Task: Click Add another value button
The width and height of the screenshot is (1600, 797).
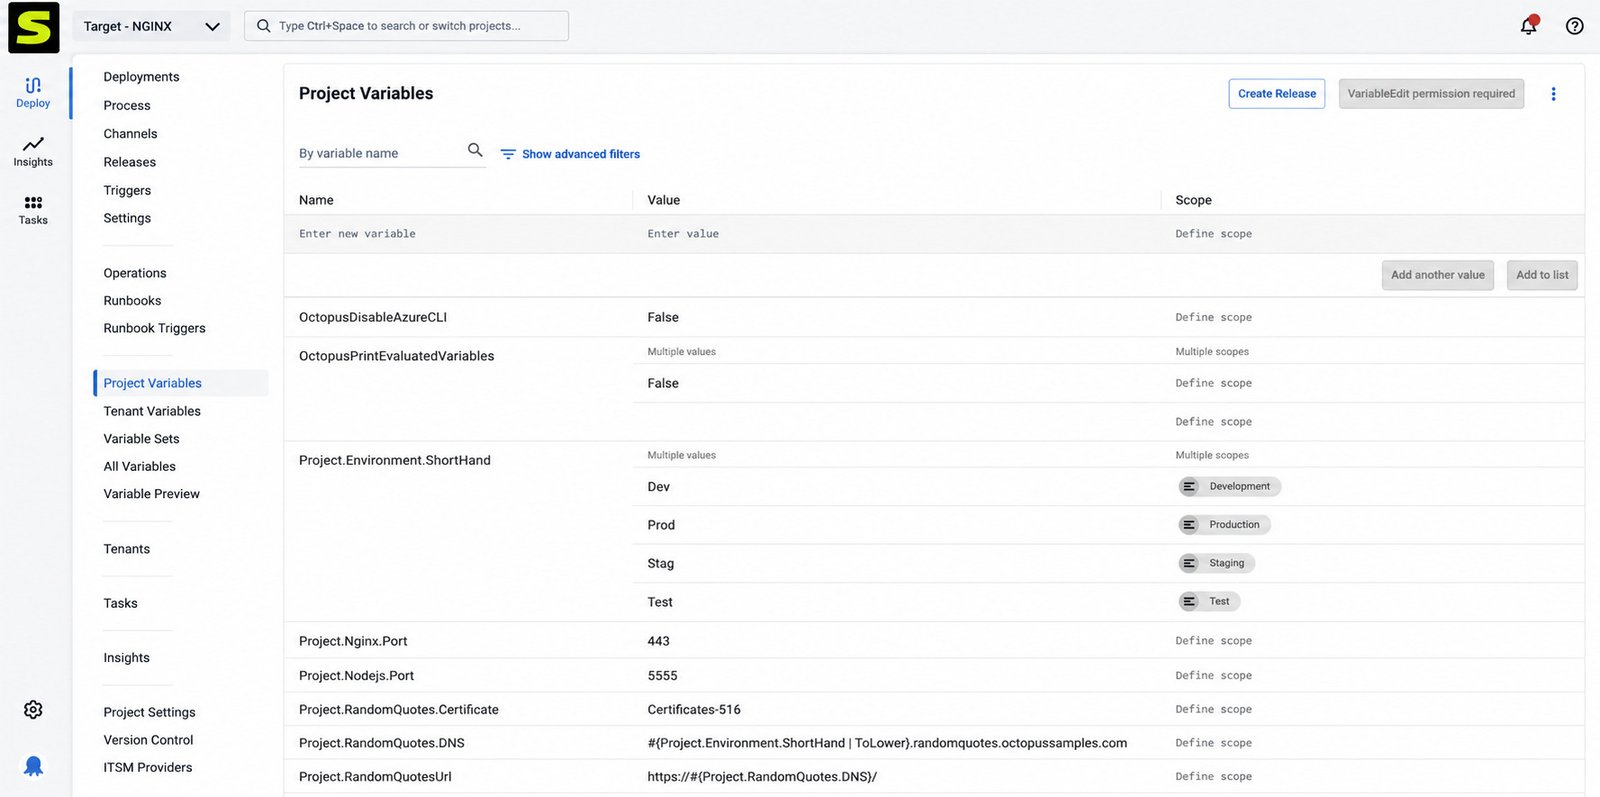Action: pyautogui.click(x=1438, y=275)
